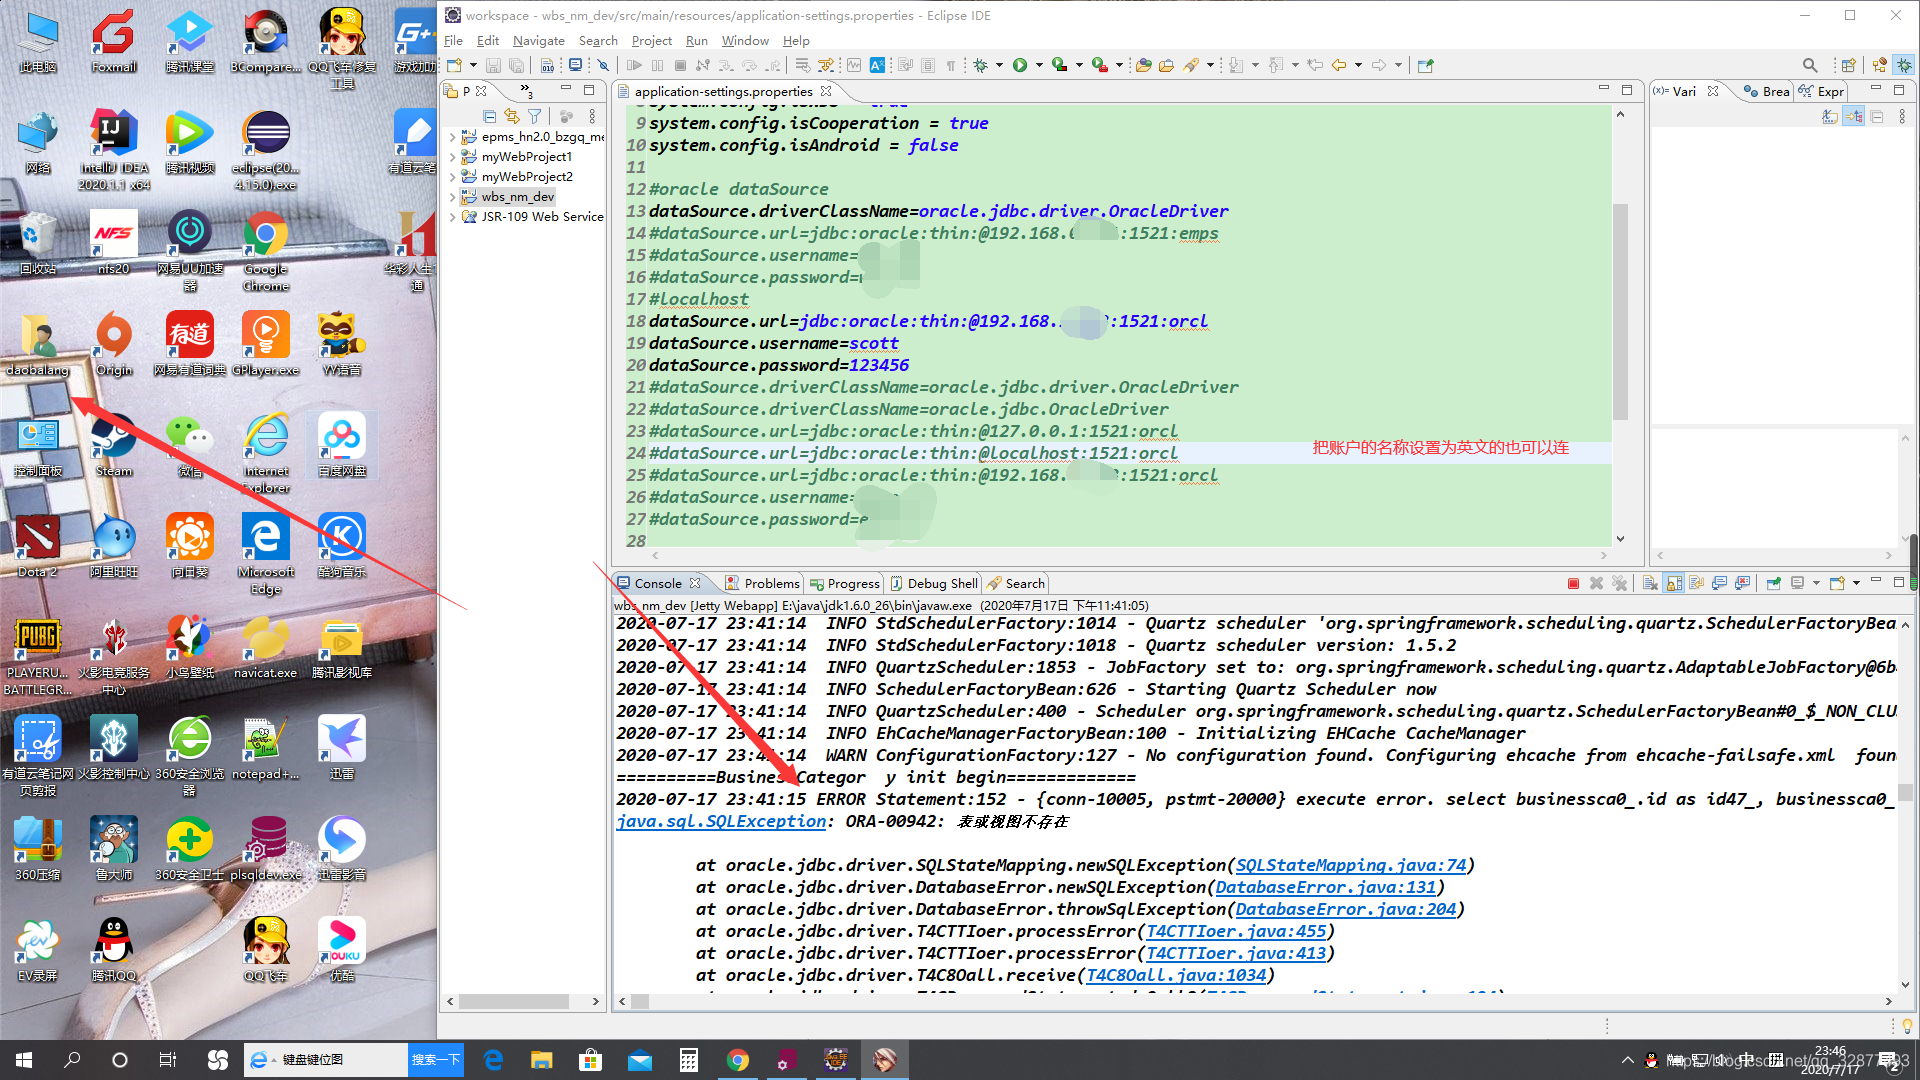Screen dimensions: 1920x1080
Task: Click the Skip All Breakpoints icon
Action: [602, 65]
